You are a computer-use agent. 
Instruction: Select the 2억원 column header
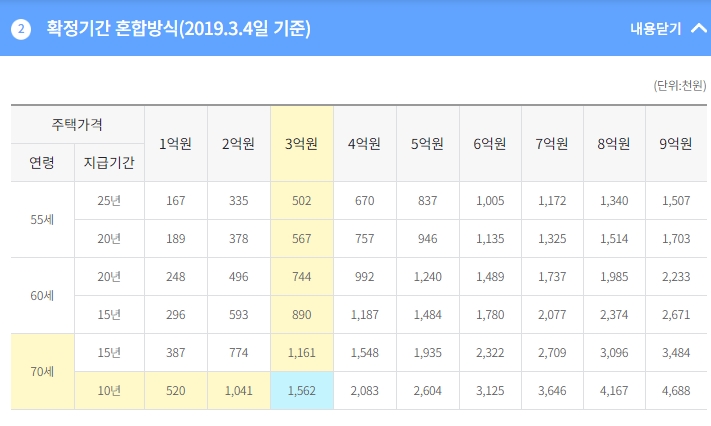(239, 144)
